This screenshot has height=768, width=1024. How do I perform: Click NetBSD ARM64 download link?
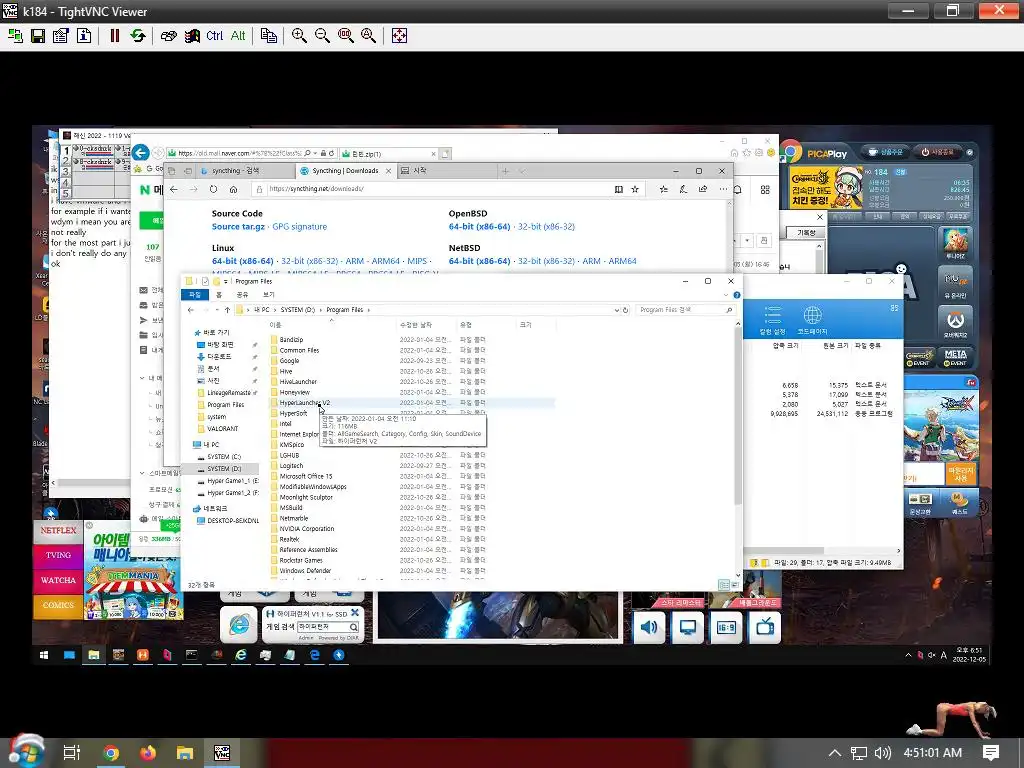point(622,261)
